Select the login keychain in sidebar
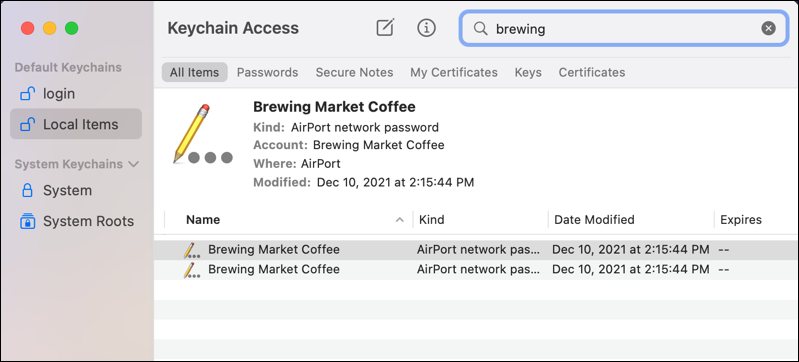This screenshot has width=799, height=362. point(76,94)
